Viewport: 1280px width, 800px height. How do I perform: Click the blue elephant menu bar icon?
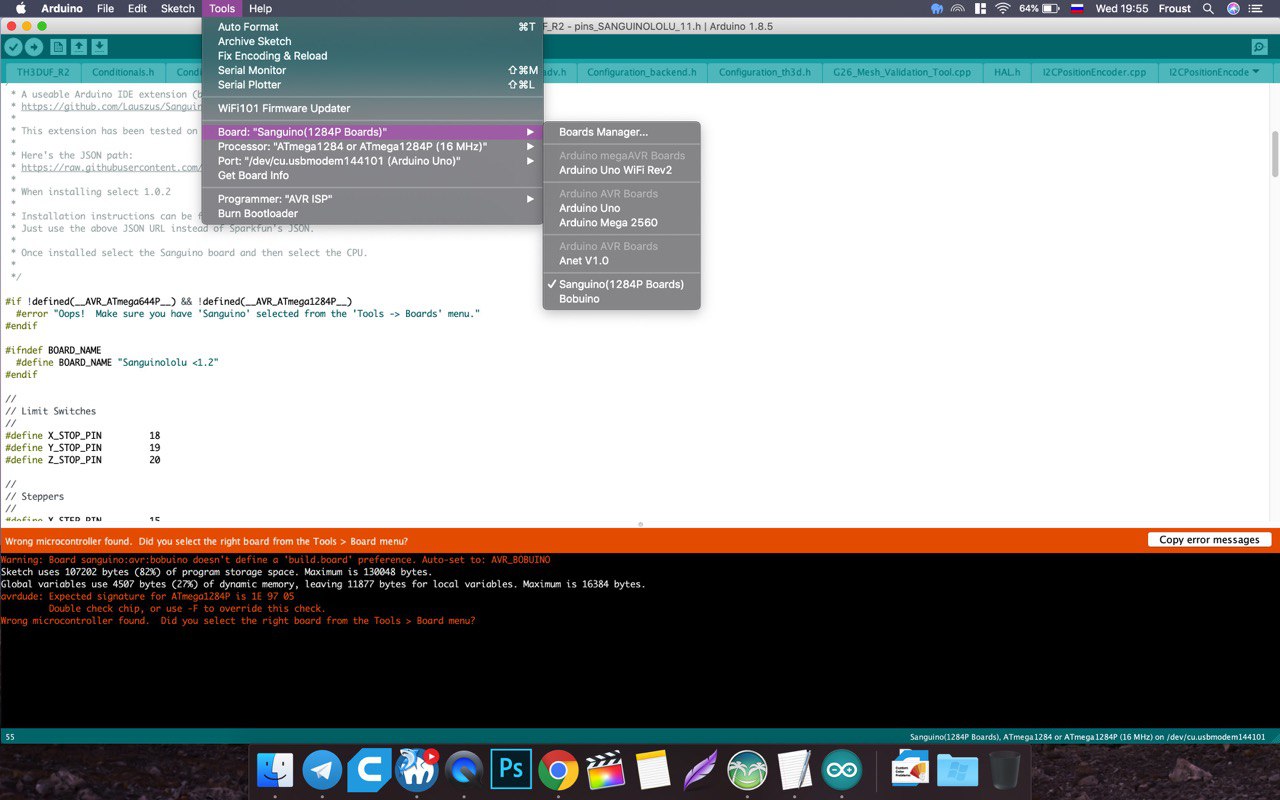pyautogui.click(x=936, y=8)
